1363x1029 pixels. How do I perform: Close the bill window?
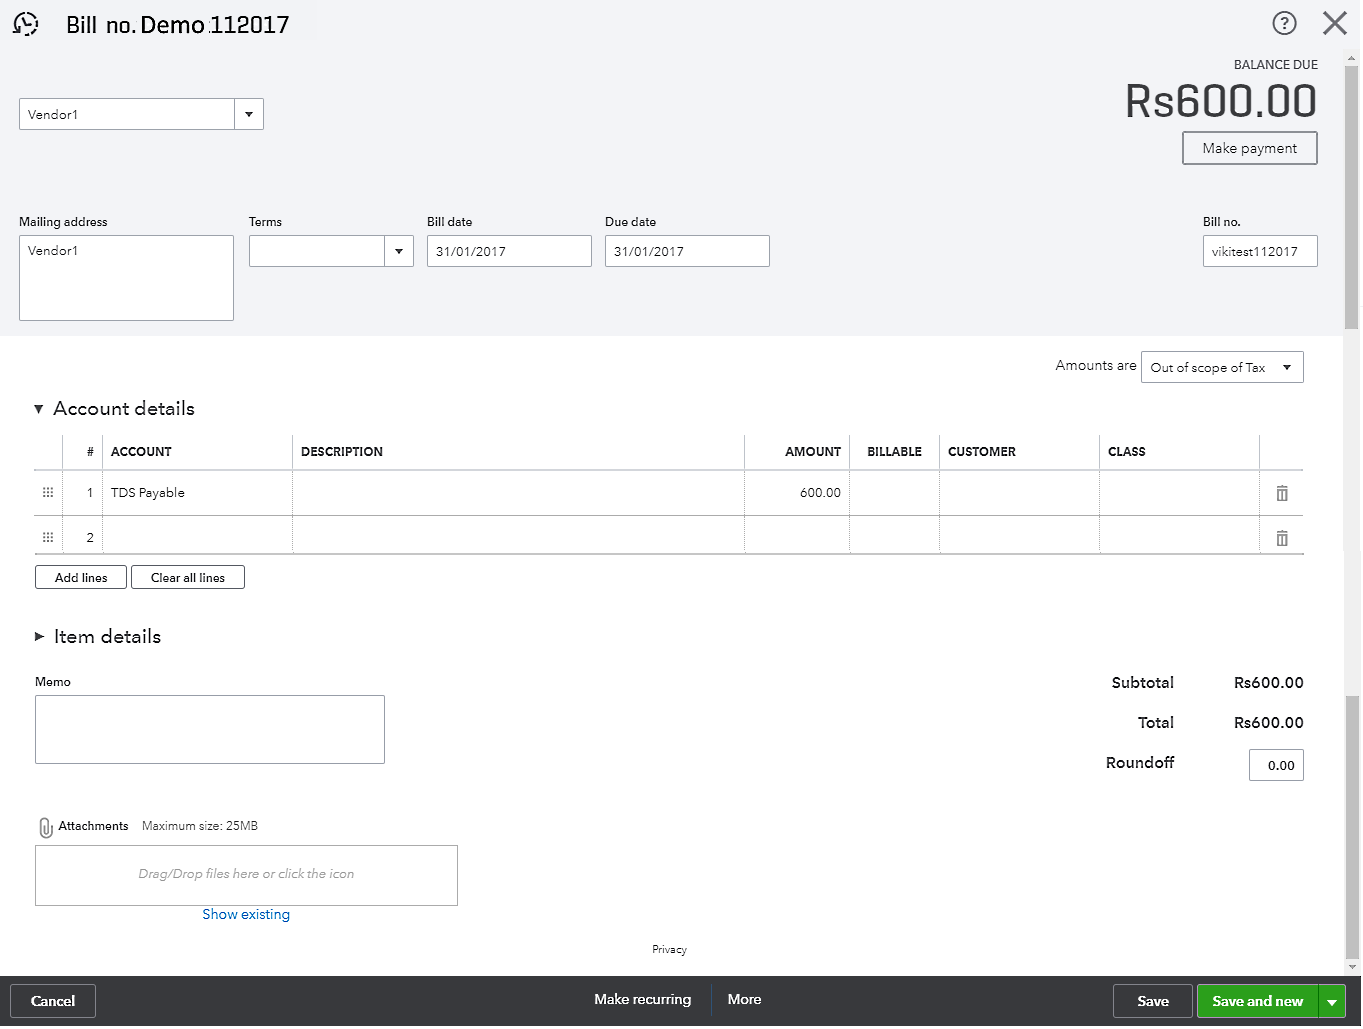coord(1335,23)
